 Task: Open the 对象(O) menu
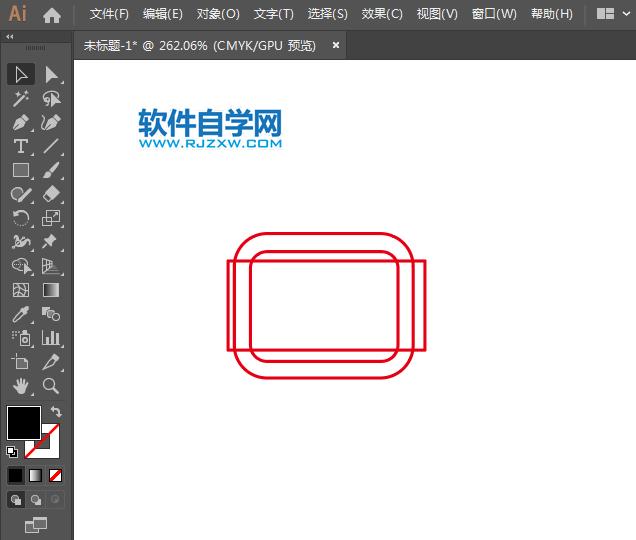(x=218, y=14)
